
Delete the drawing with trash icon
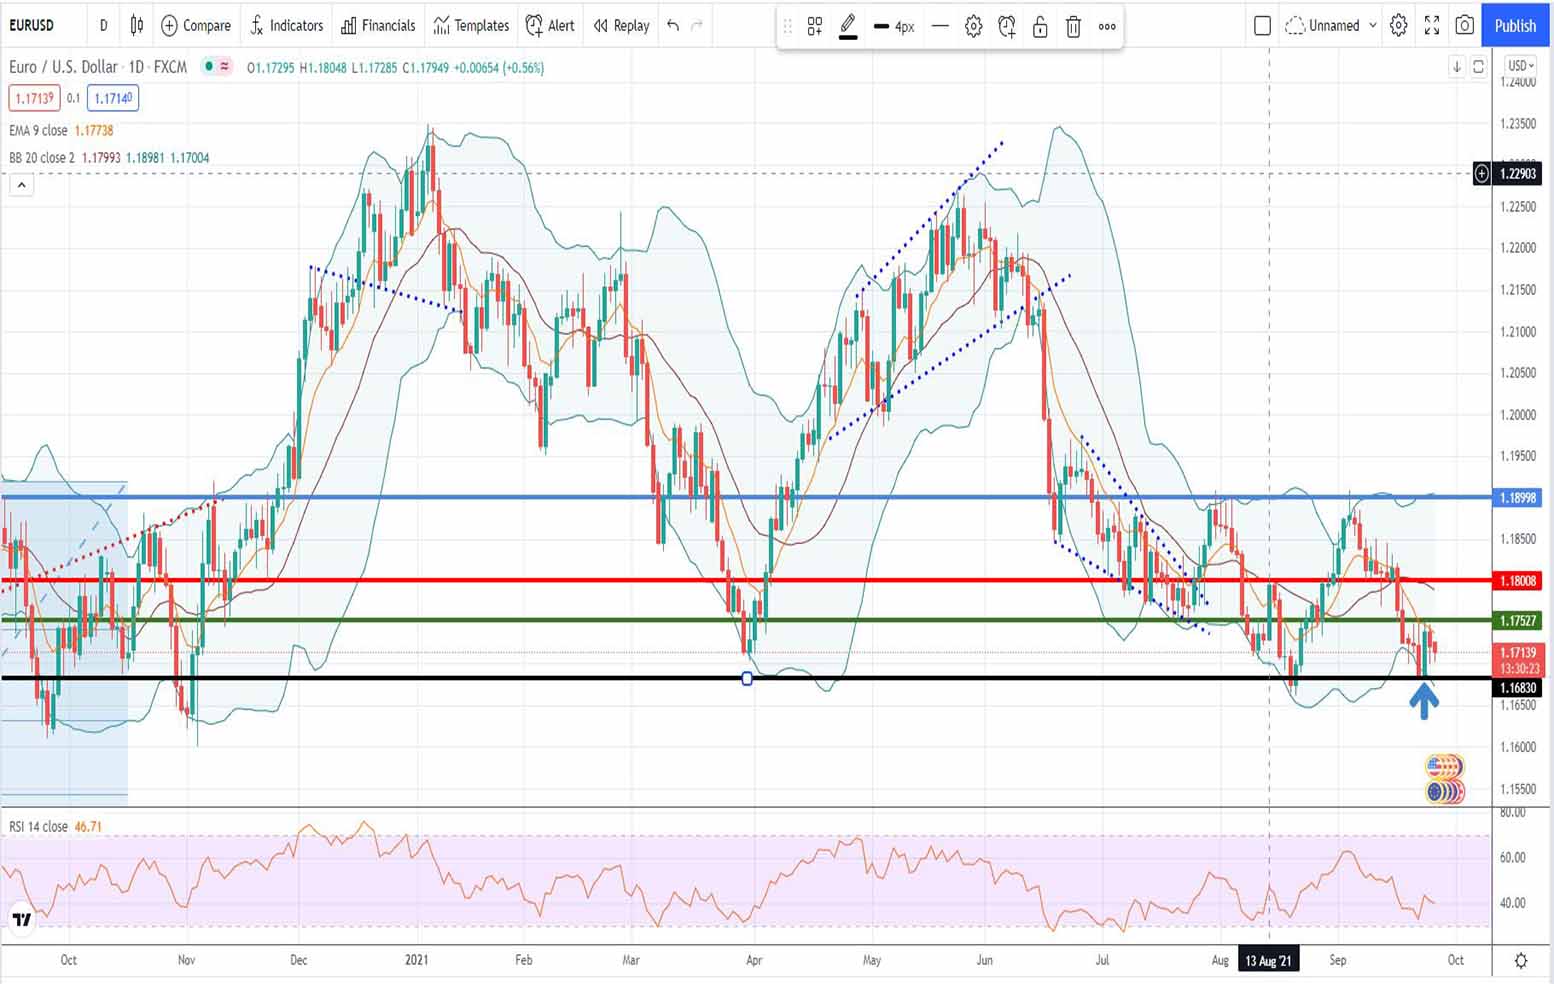click(1073, 27)
